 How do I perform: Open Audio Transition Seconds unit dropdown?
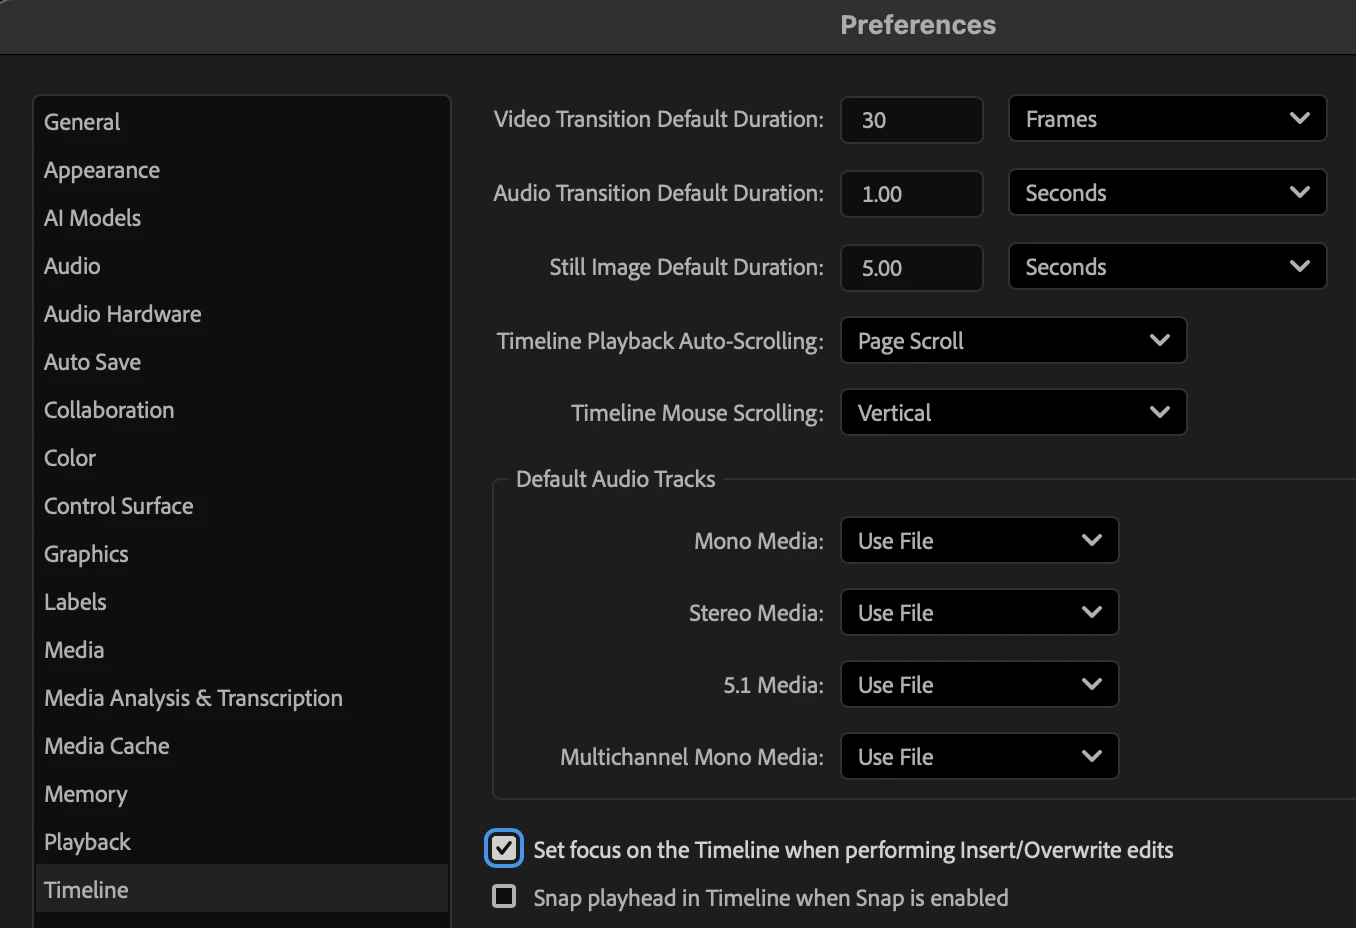click(x=1167, y=193)
